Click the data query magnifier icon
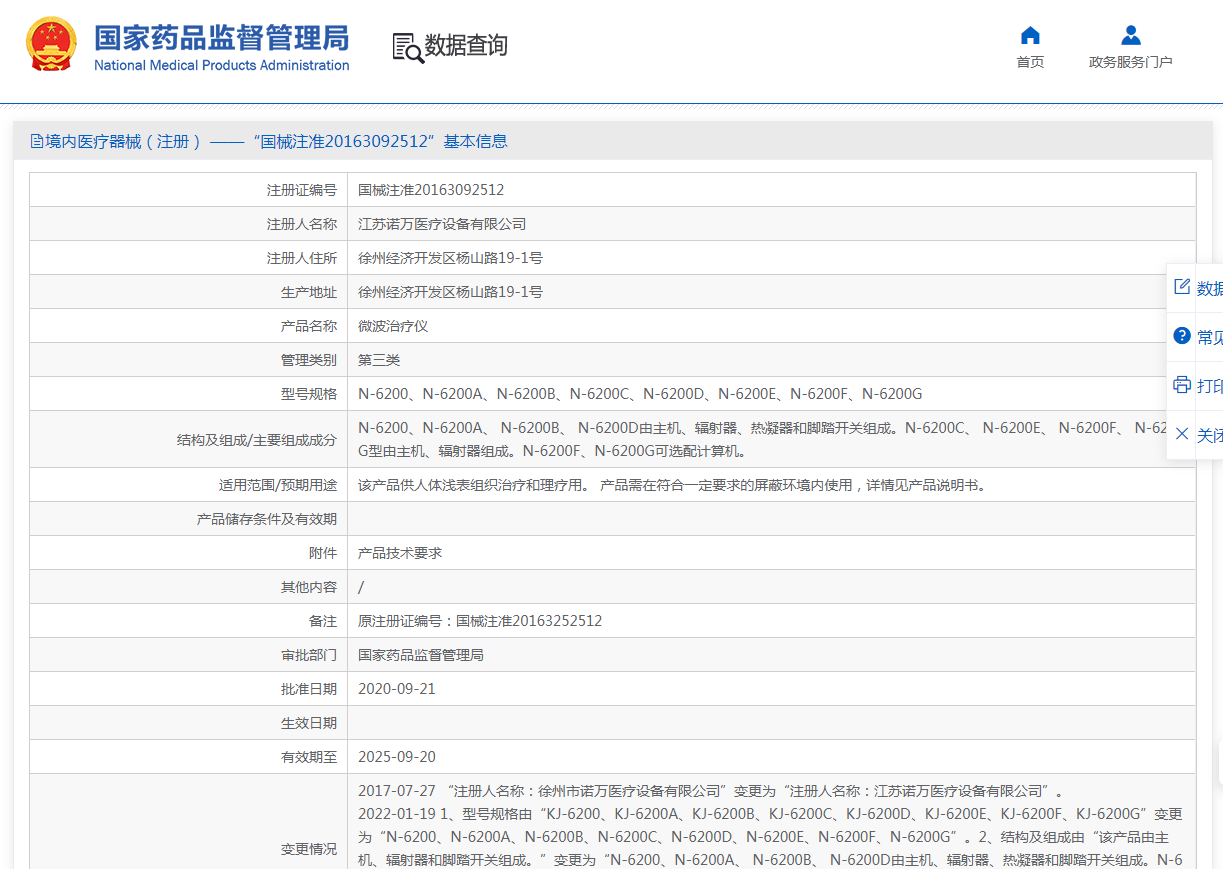This screenshot has width=1223, height=869. pos(408,47)
